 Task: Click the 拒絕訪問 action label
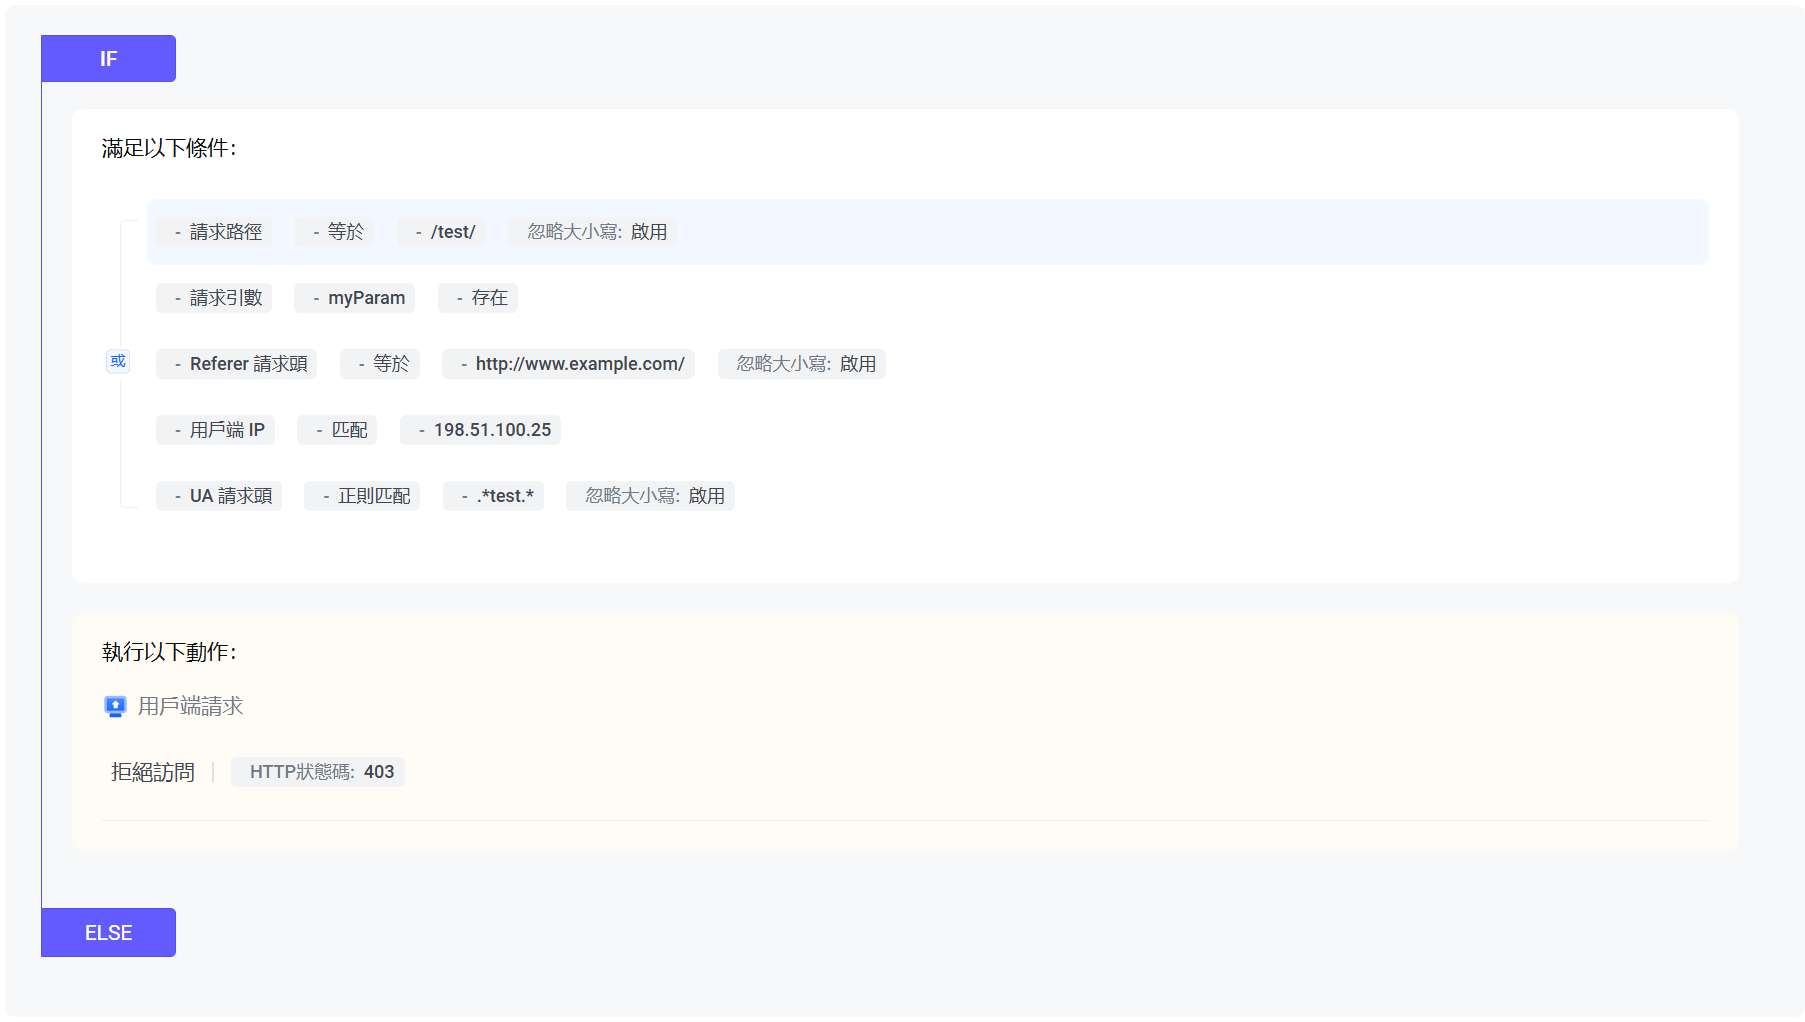click(153, 772)
